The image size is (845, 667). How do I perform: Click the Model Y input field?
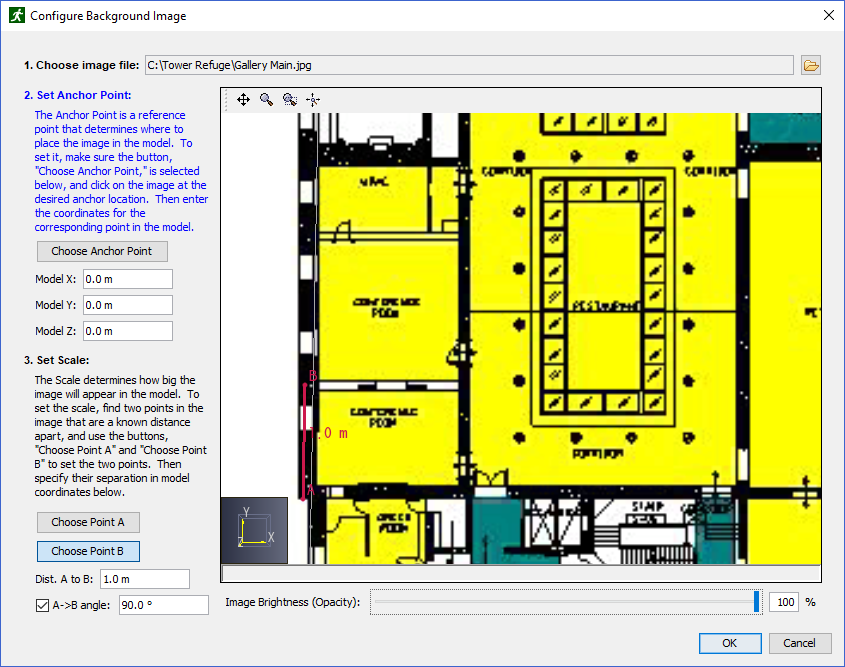(128, 305)
